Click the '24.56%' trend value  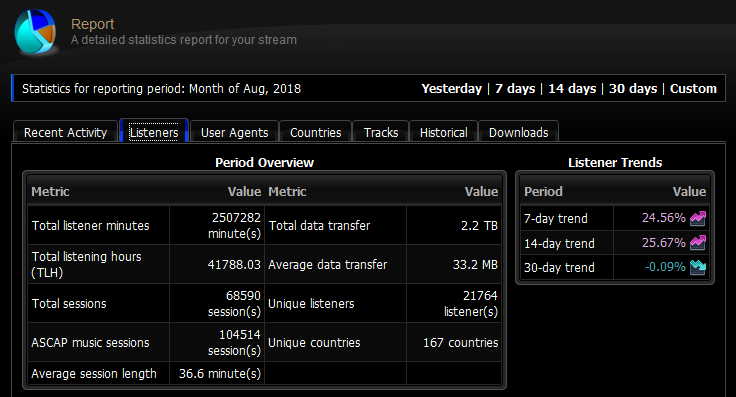click(664, 218)
